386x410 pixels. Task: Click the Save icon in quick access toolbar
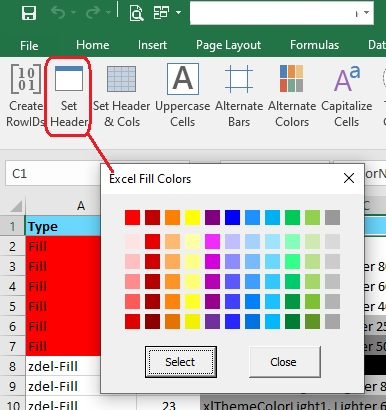[x=29, y=13]
